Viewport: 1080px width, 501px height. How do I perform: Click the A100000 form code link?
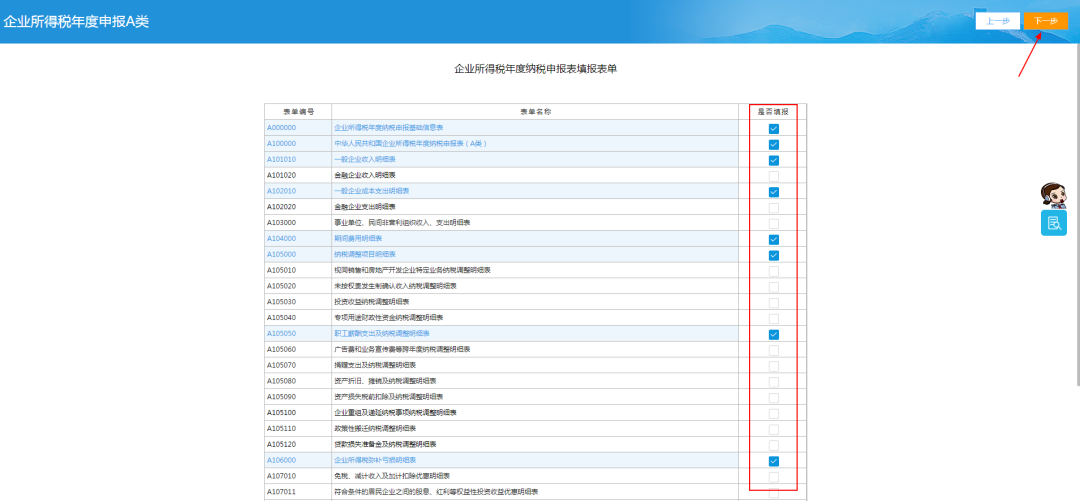pyautogui.click(x=281, y=144)
